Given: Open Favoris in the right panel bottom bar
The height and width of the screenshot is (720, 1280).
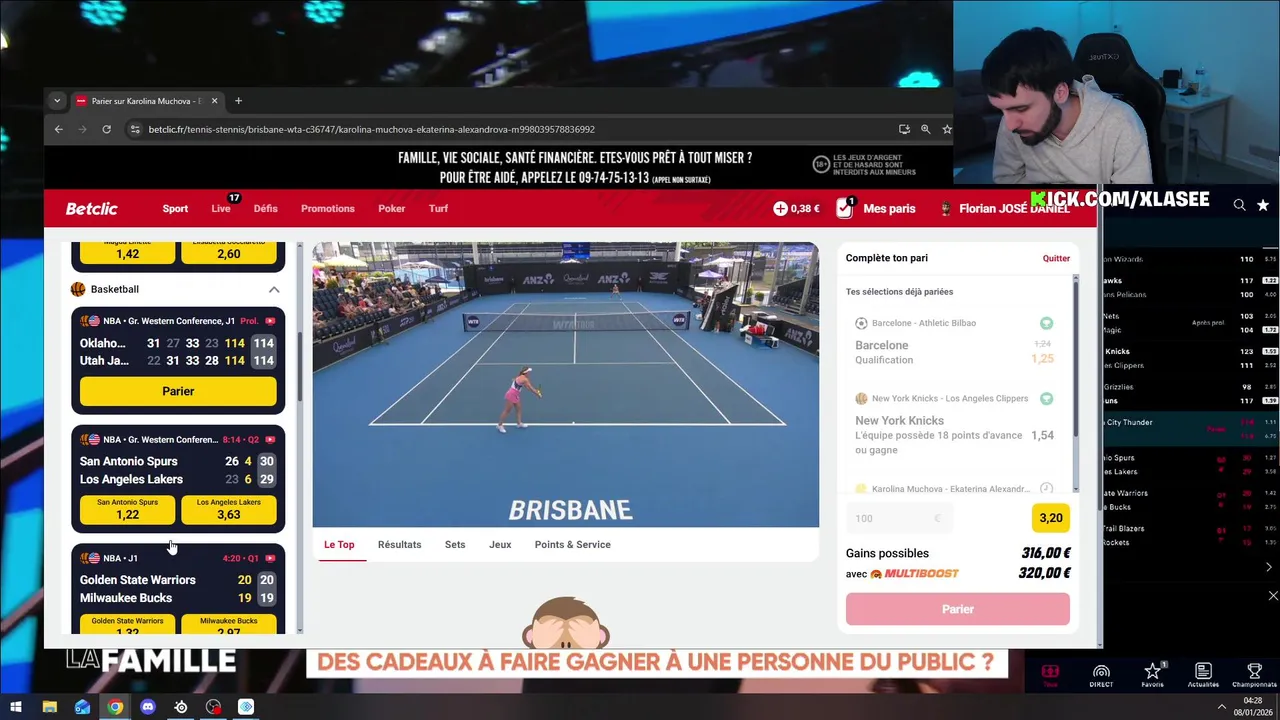Looking at the screenshot, I should click(x=1152, y=675).
